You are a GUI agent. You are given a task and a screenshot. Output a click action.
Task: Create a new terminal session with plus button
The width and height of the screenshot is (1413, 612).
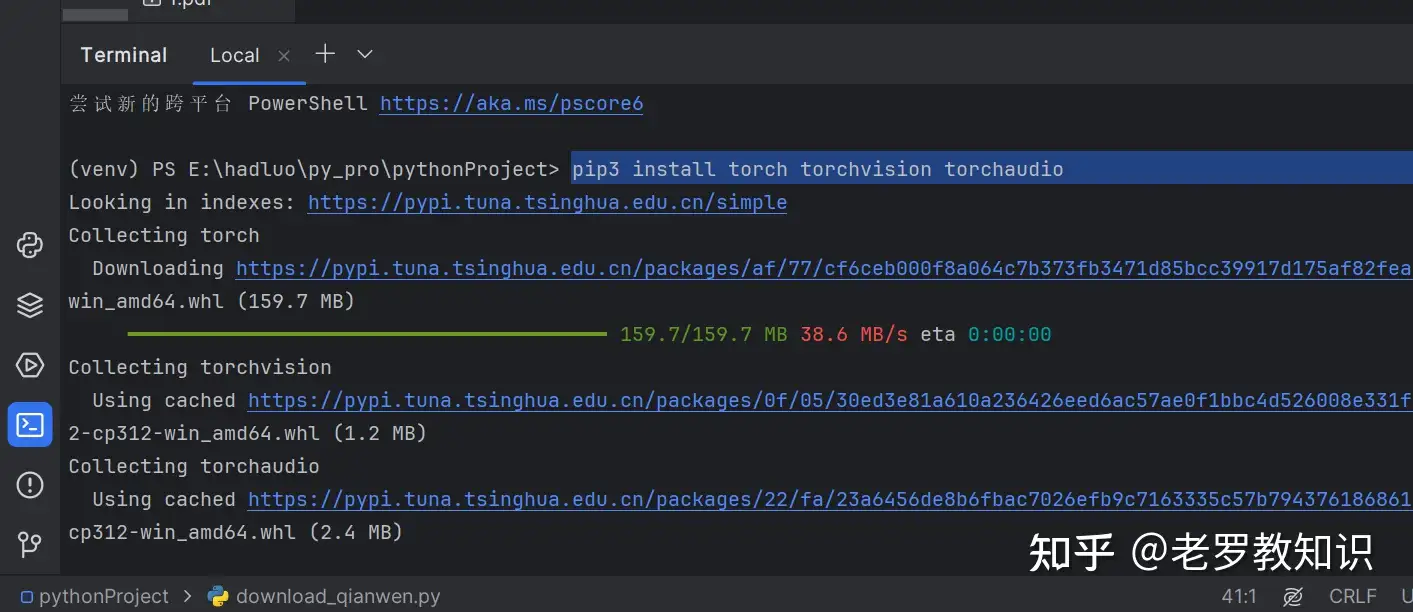(324, 54)
